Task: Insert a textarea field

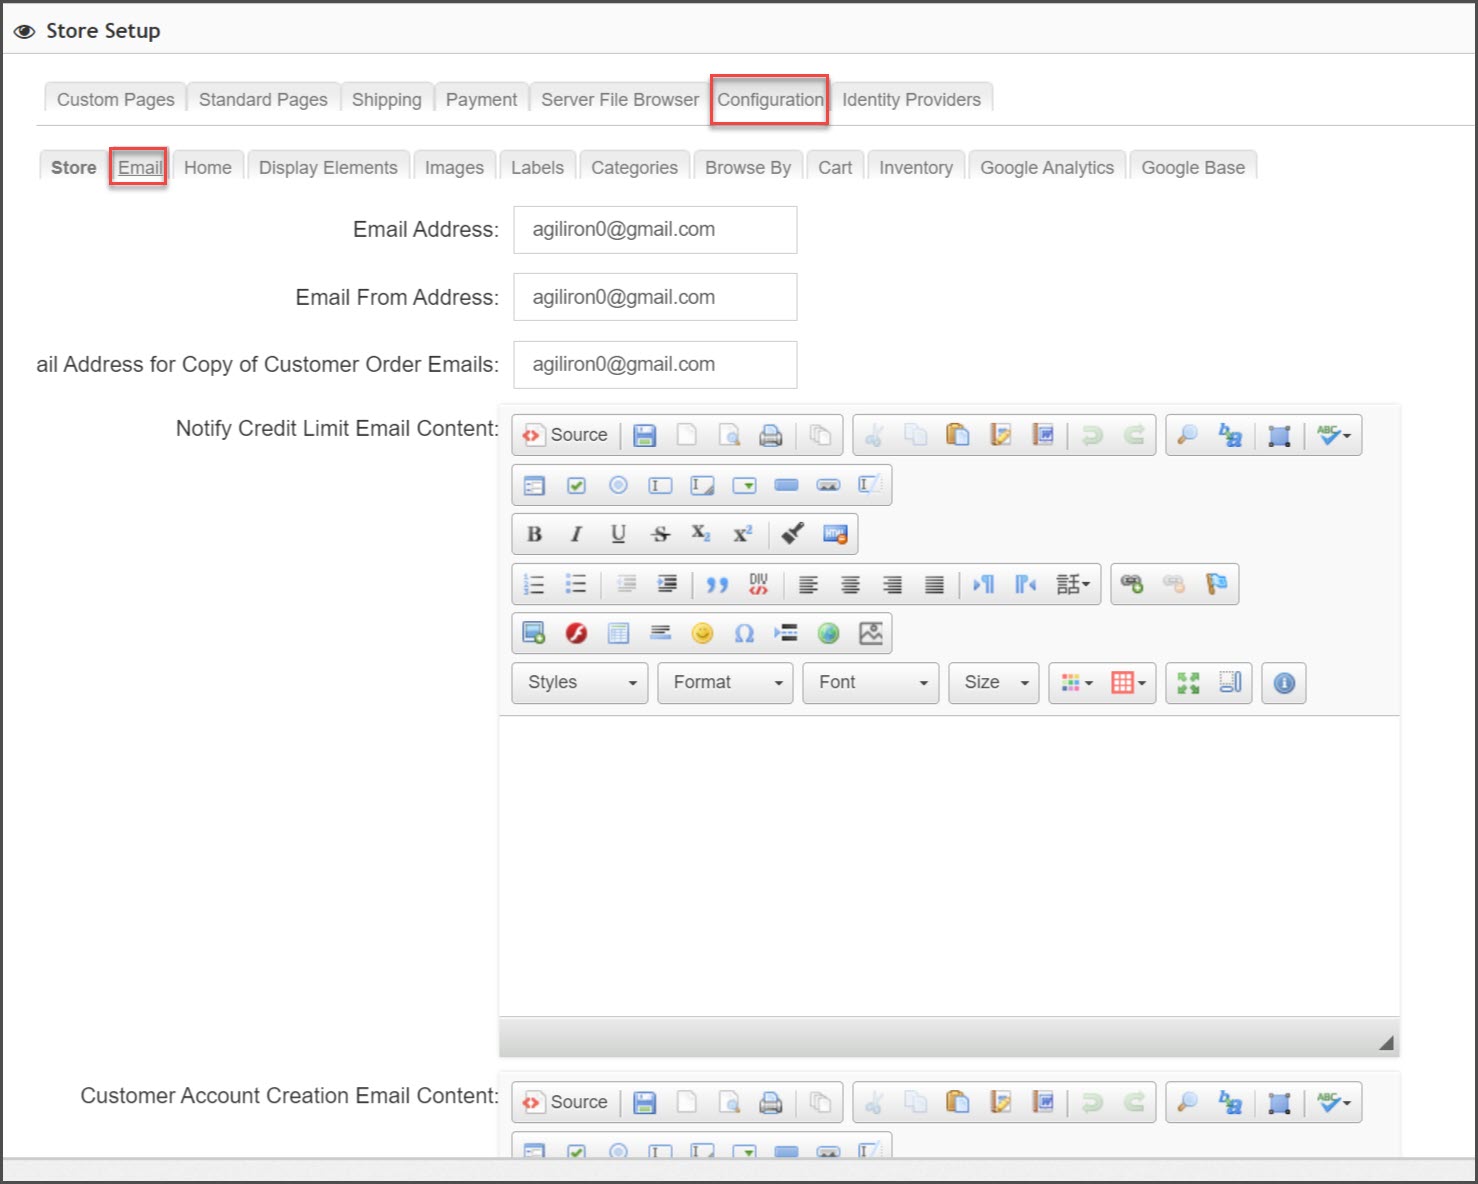Action: (703, 485)
